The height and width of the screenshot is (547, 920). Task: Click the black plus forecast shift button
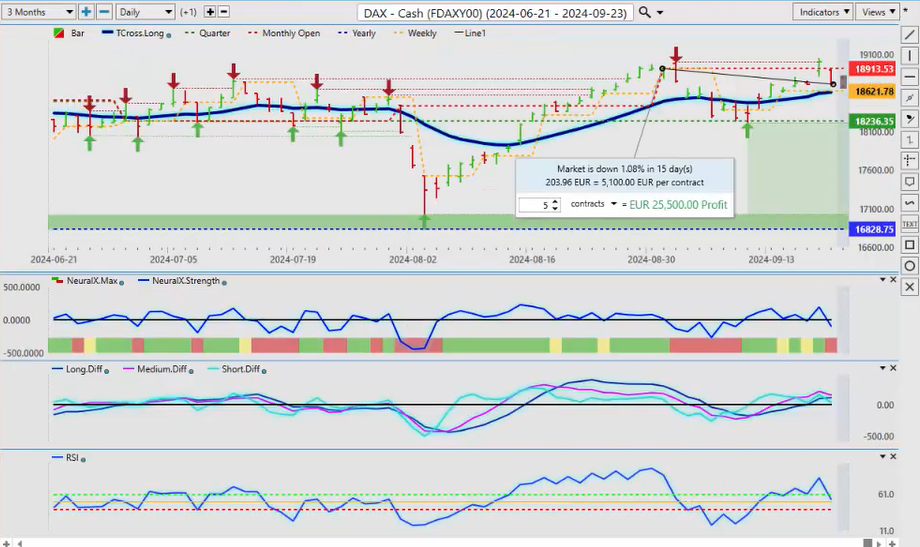tap(209, 12)
